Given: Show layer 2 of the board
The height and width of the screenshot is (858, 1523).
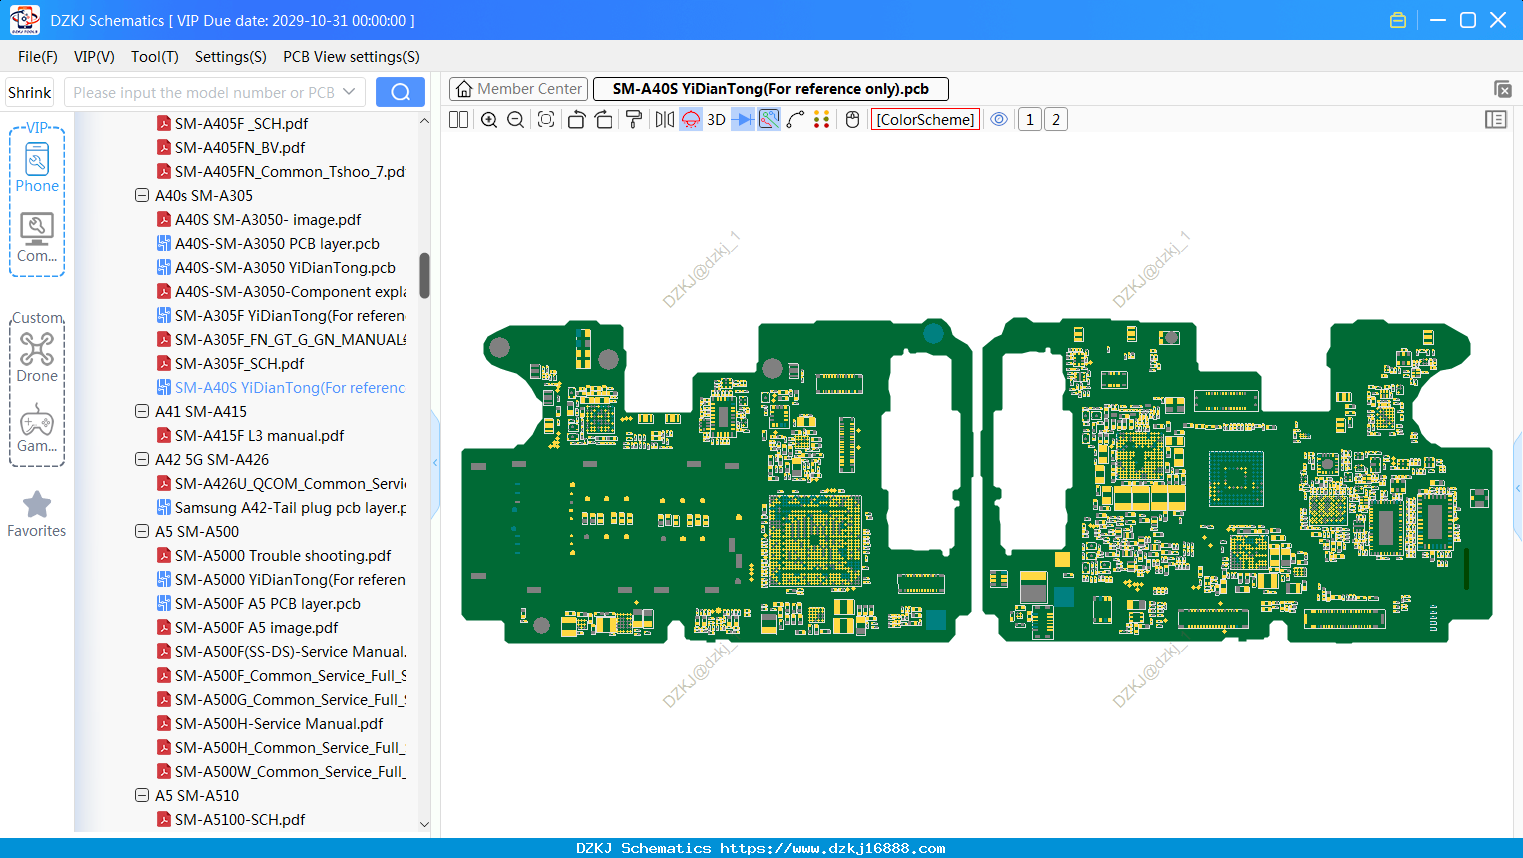Looking at the screenshot, I should tap(1056, 120).
